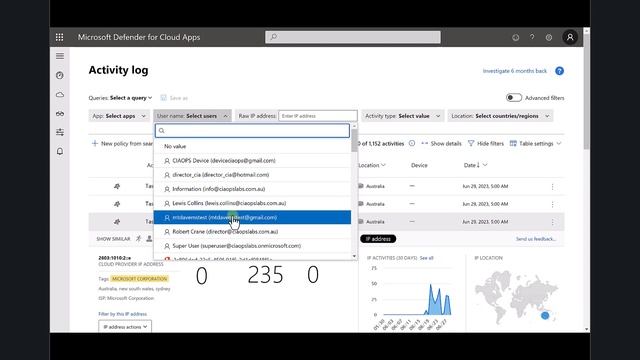Select Robert Crane user from list
The height and width of the screenshot is (360, 640).
tap(252, 231)
